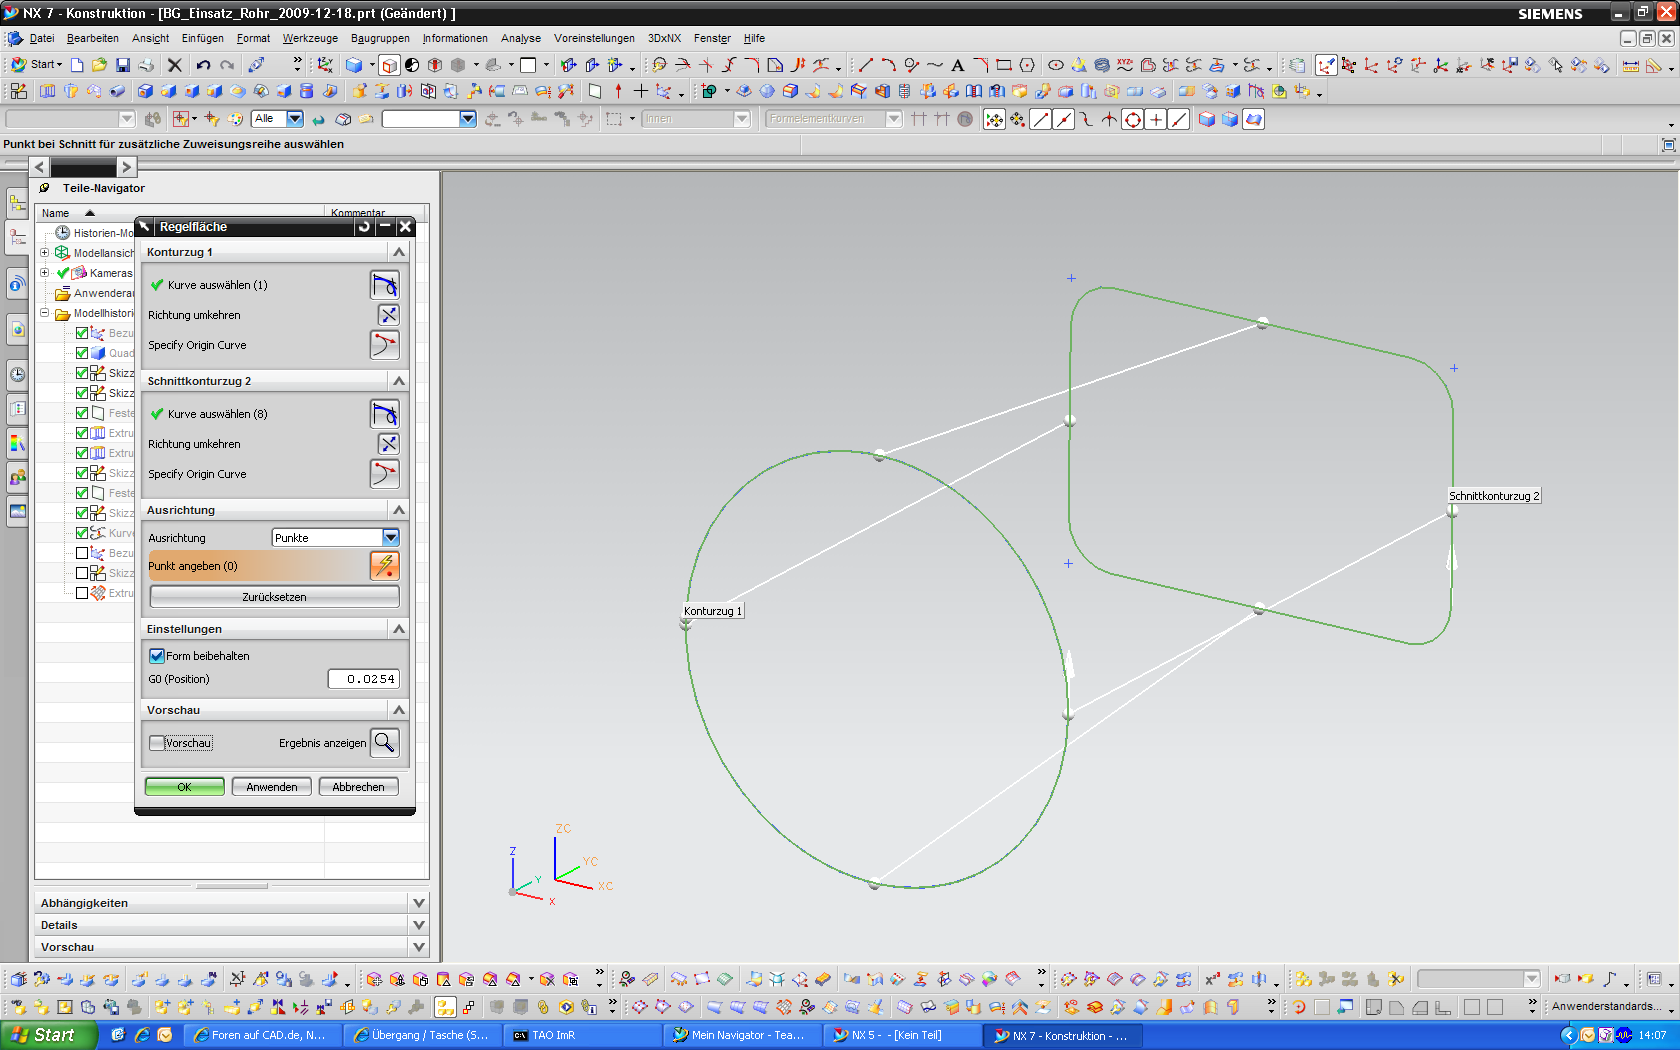Image resolution: width=1680 pixels, height=1050 pixels.
Task: Open the Alle selection filter dropdown
Action: point(295,119)
